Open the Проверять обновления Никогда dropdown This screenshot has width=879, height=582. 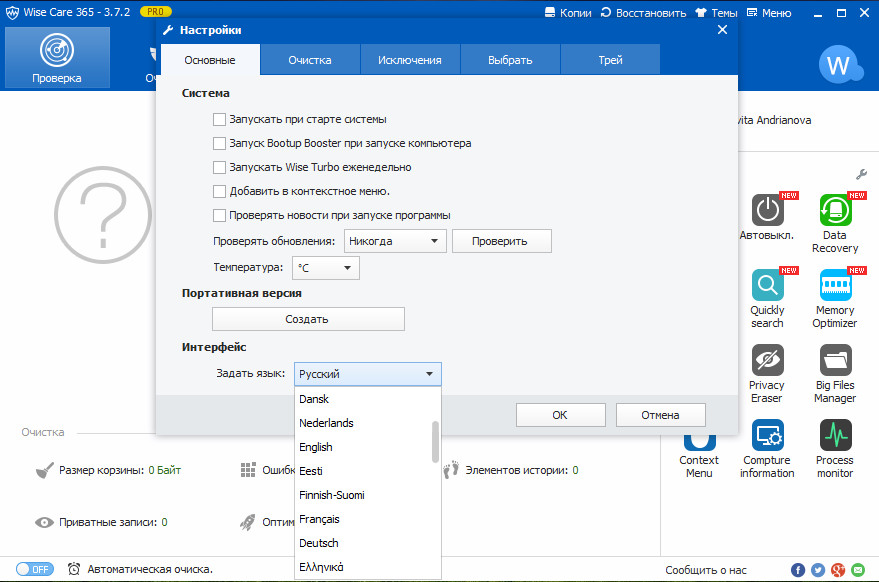coord(395,241)
